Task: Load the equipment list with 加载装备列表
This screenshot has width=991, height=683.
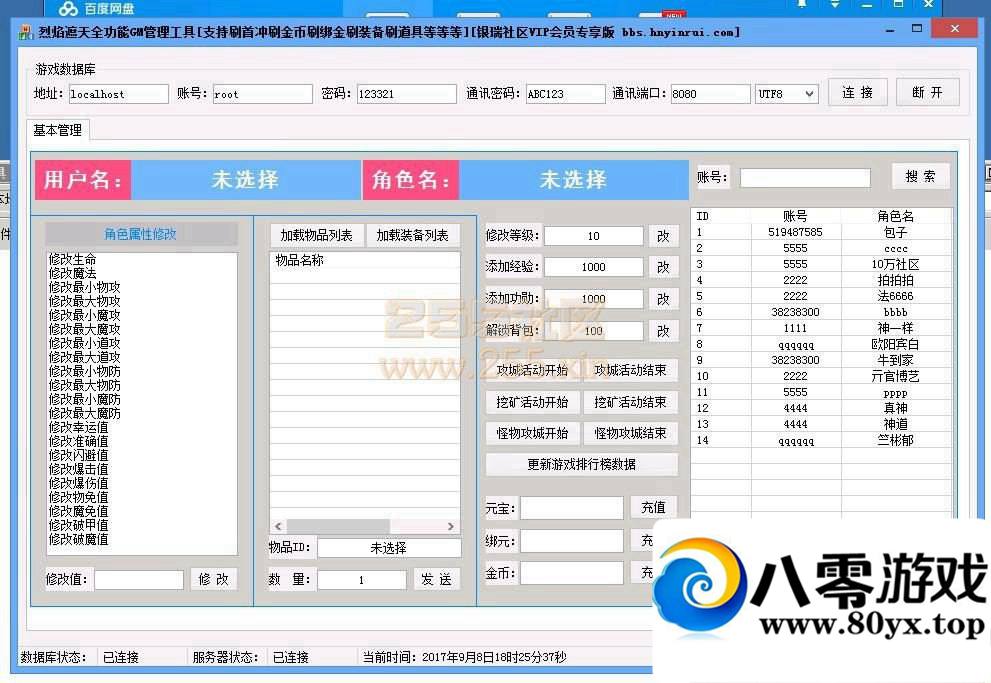Action: click(412, 235)
